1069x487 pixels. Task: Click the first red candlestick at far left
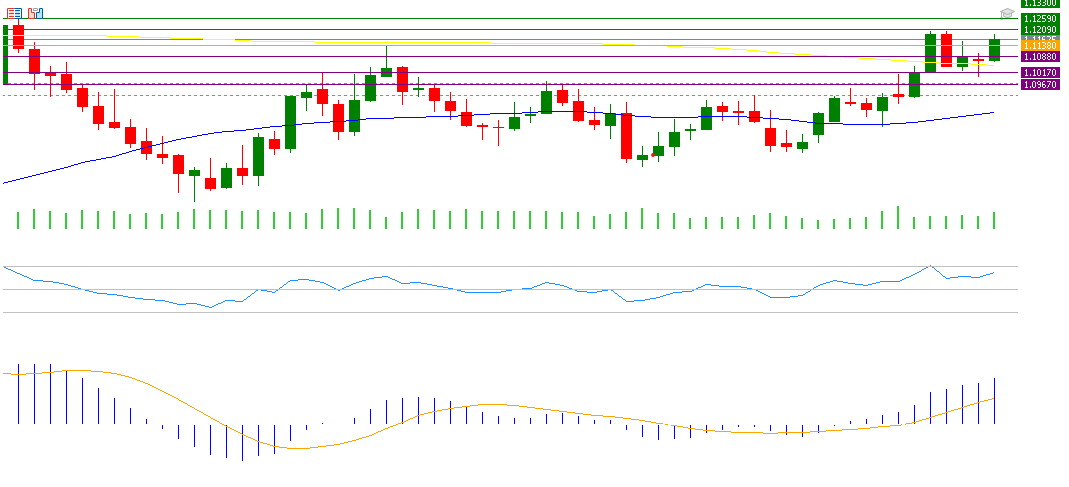(18, 36)
